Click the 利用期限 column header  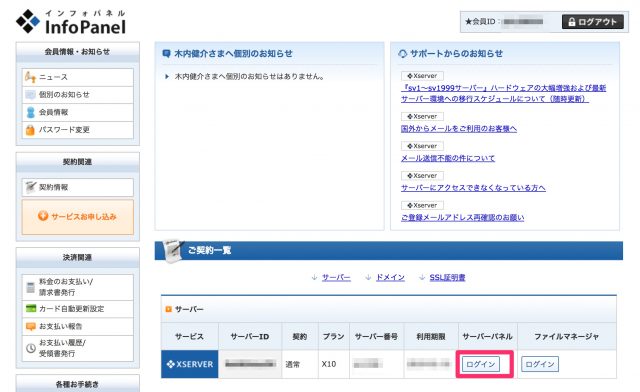[431, 336]
